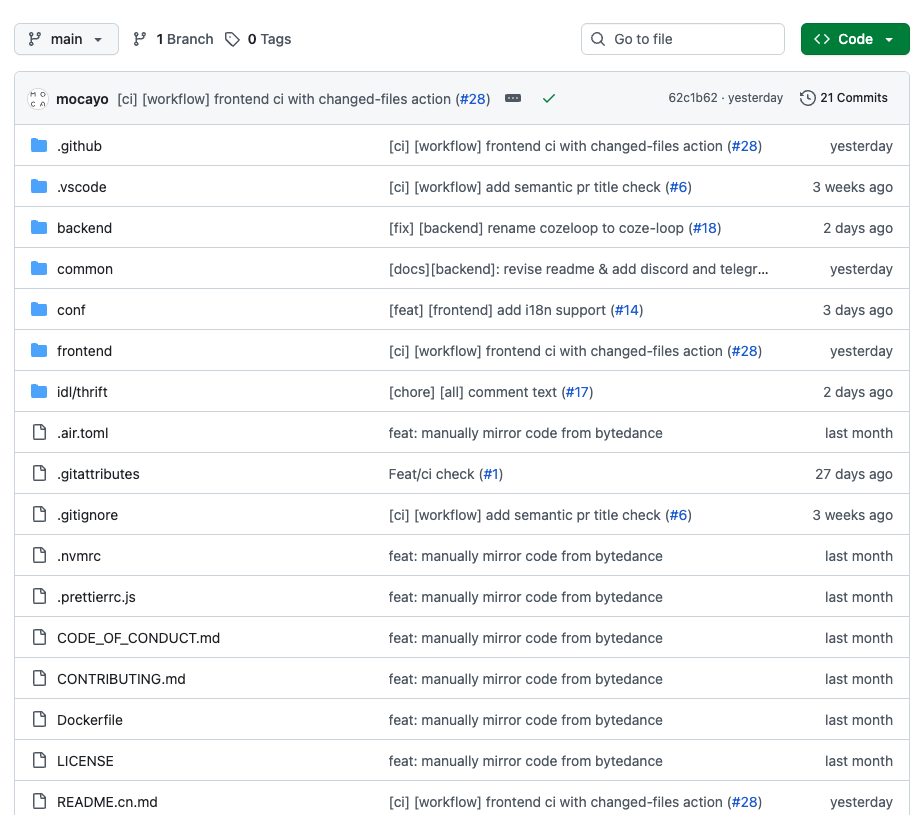Open the latest commit message title in header

click(284, 99)
